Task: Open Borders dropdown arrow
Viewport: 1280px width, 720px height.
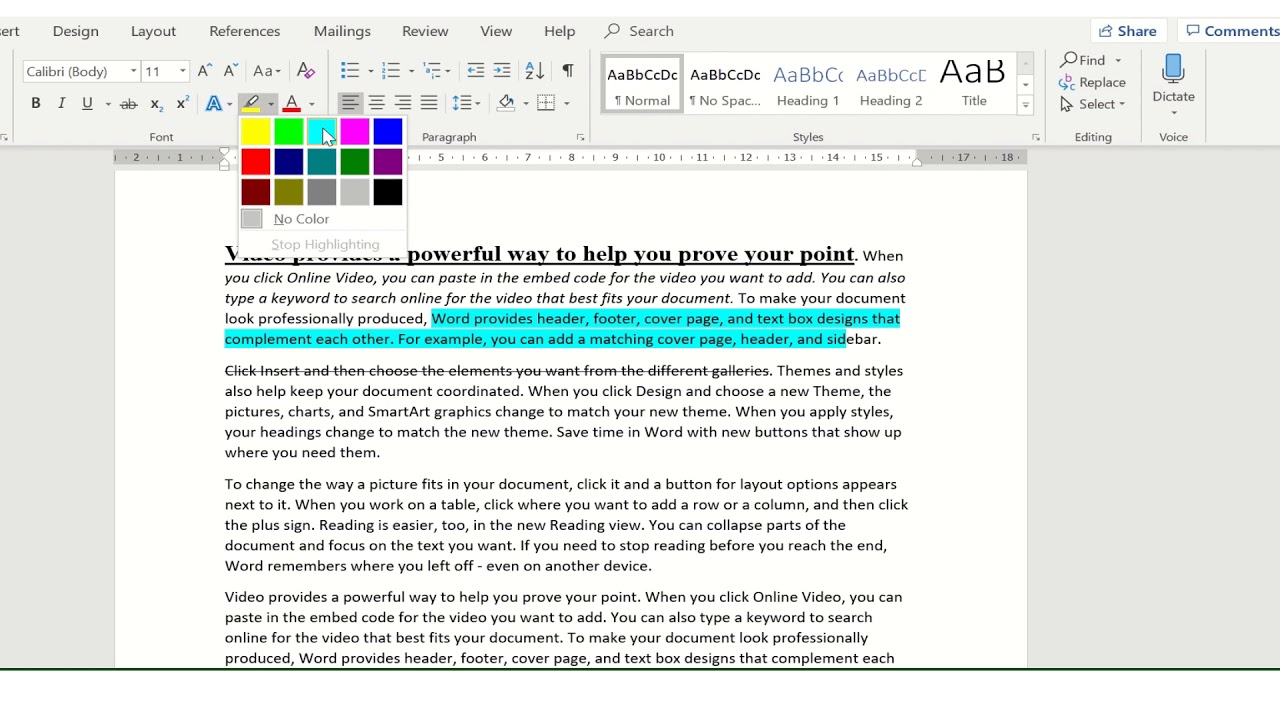Action: pos(567,103)
